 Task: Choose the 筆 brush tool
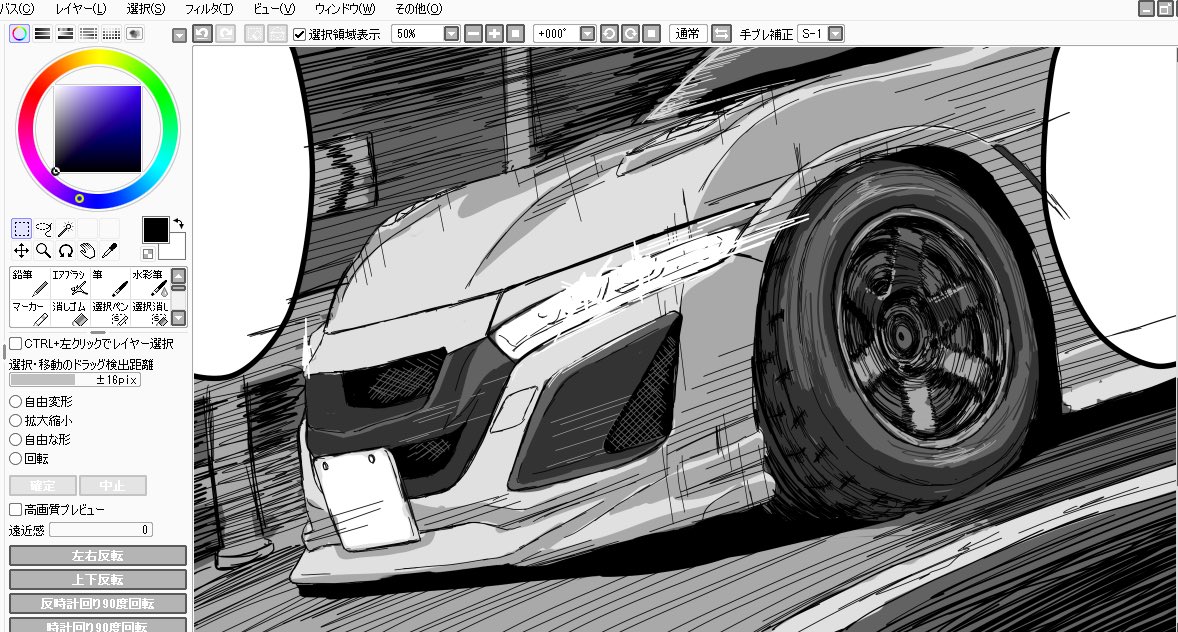[x=110, y=283]
